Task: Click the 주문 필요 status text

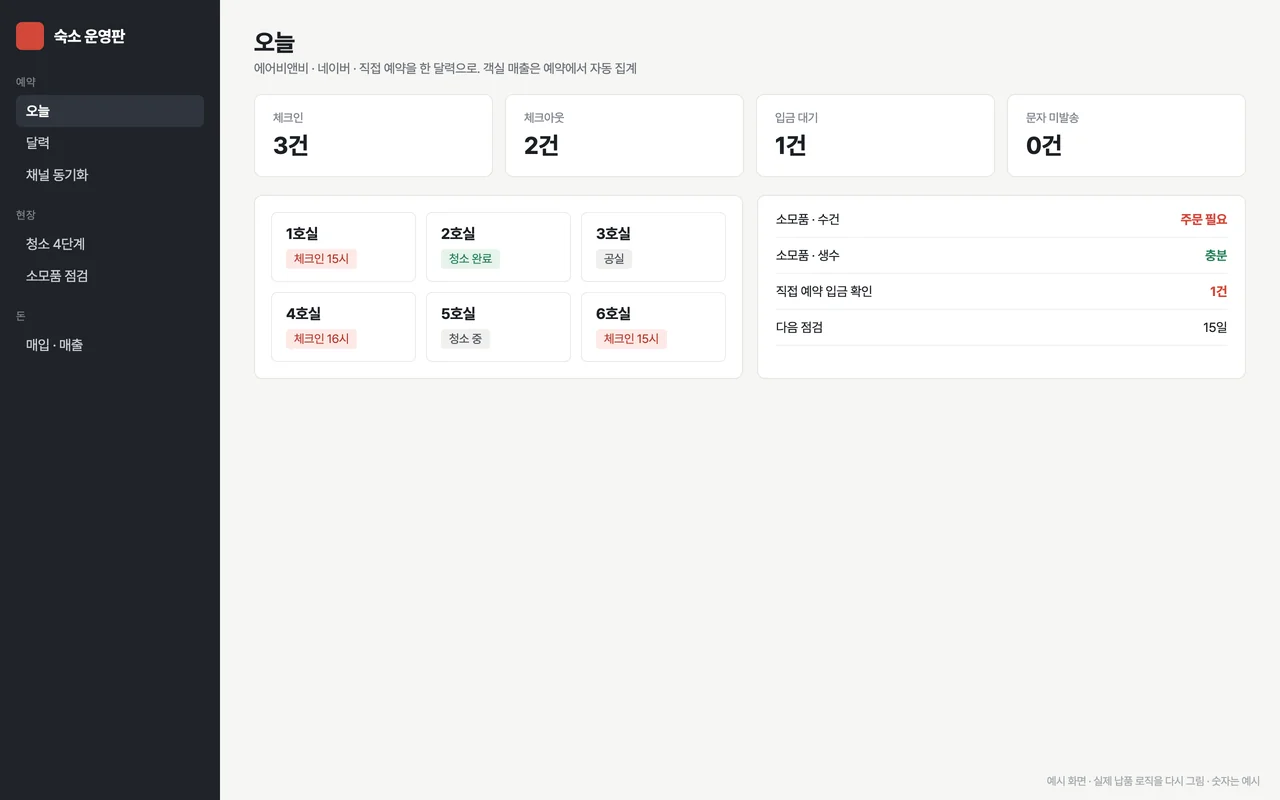Action: pos(1203,219)
